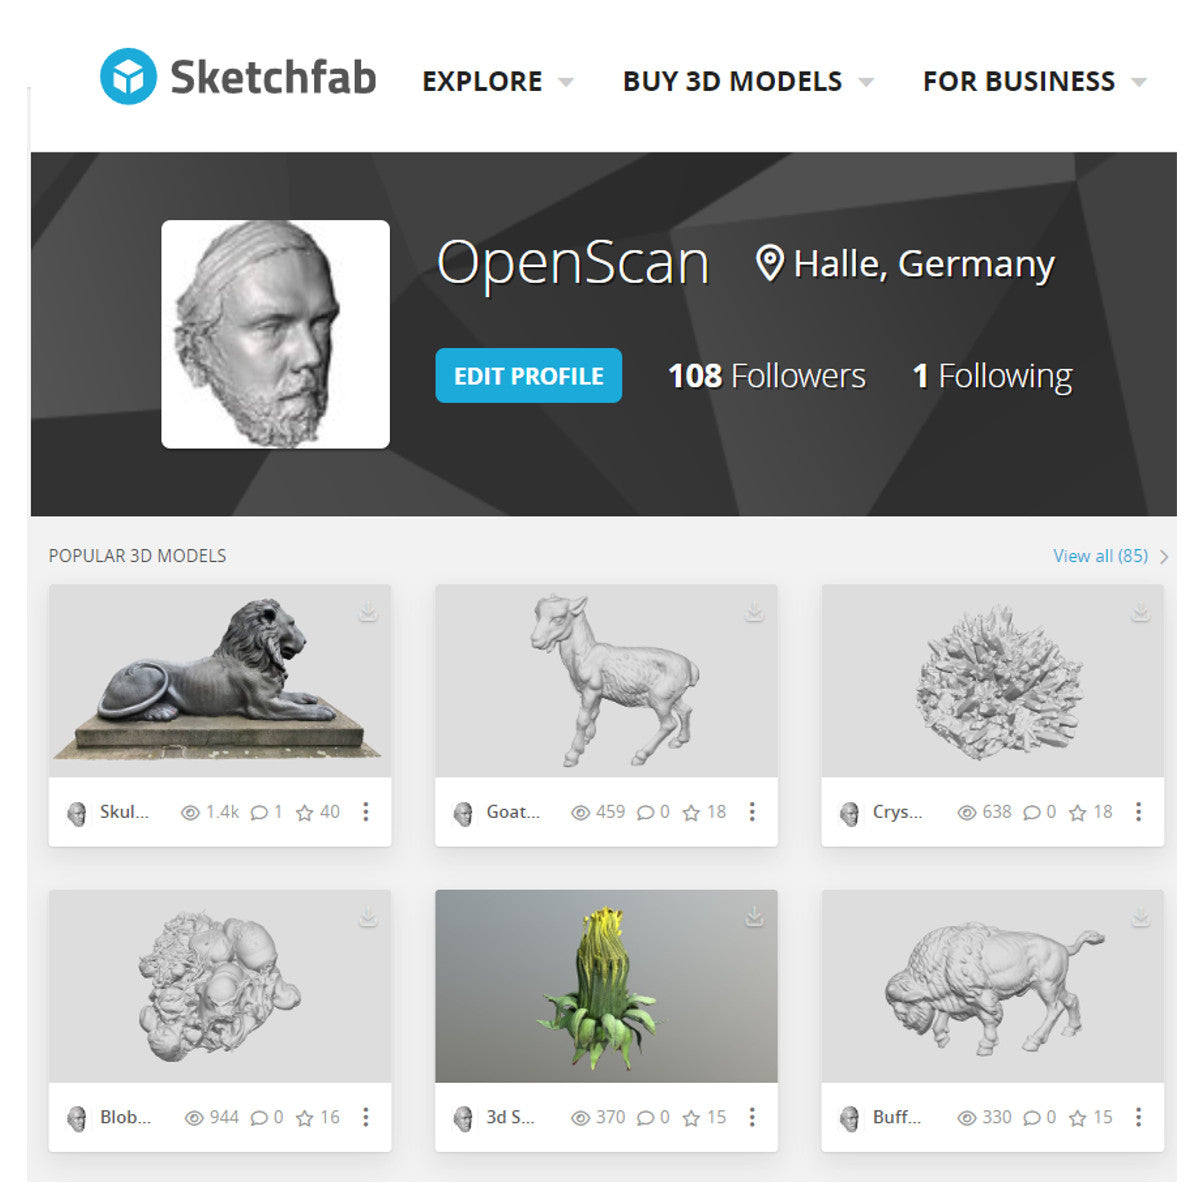1200x1200 pixels.
Task: Open the View all (85) link
Action: 1101,556
